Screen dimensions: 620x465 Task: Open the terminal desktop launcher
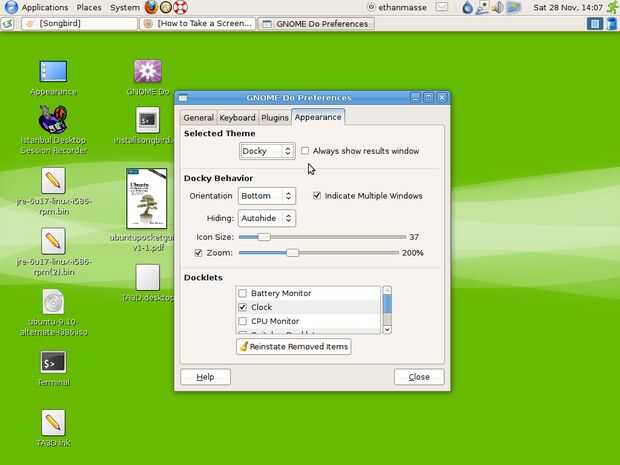pyautogui.click(x=53, y=362)
